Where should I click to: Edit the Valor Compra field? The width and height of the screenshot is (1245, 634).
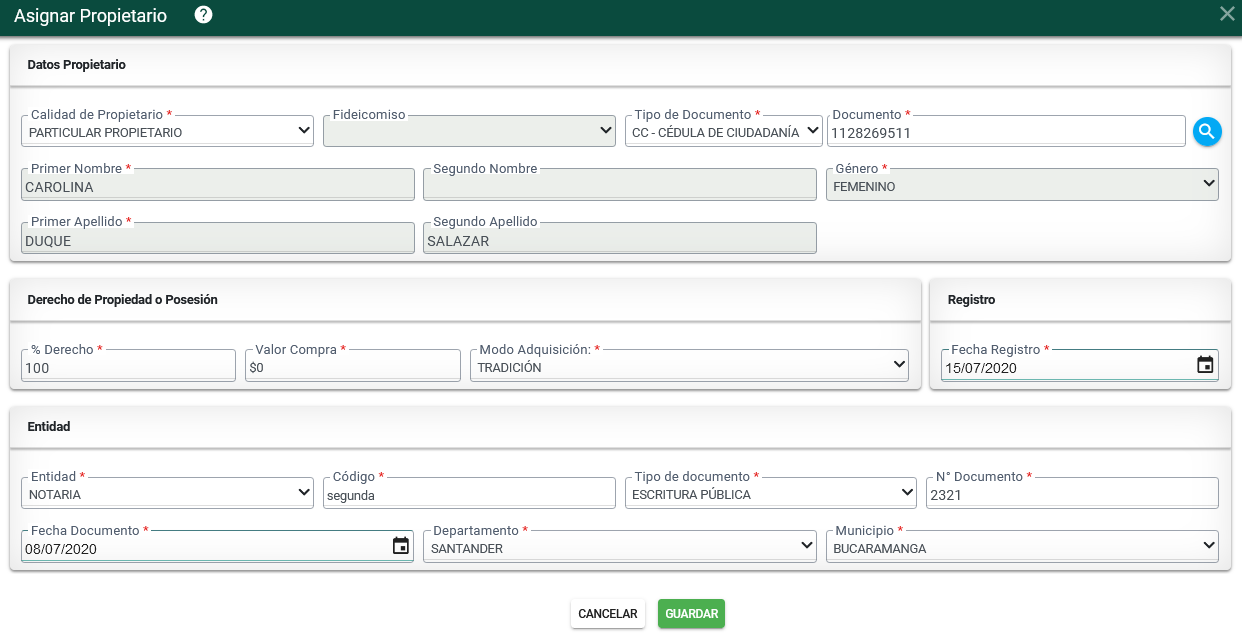coord(353,366)
